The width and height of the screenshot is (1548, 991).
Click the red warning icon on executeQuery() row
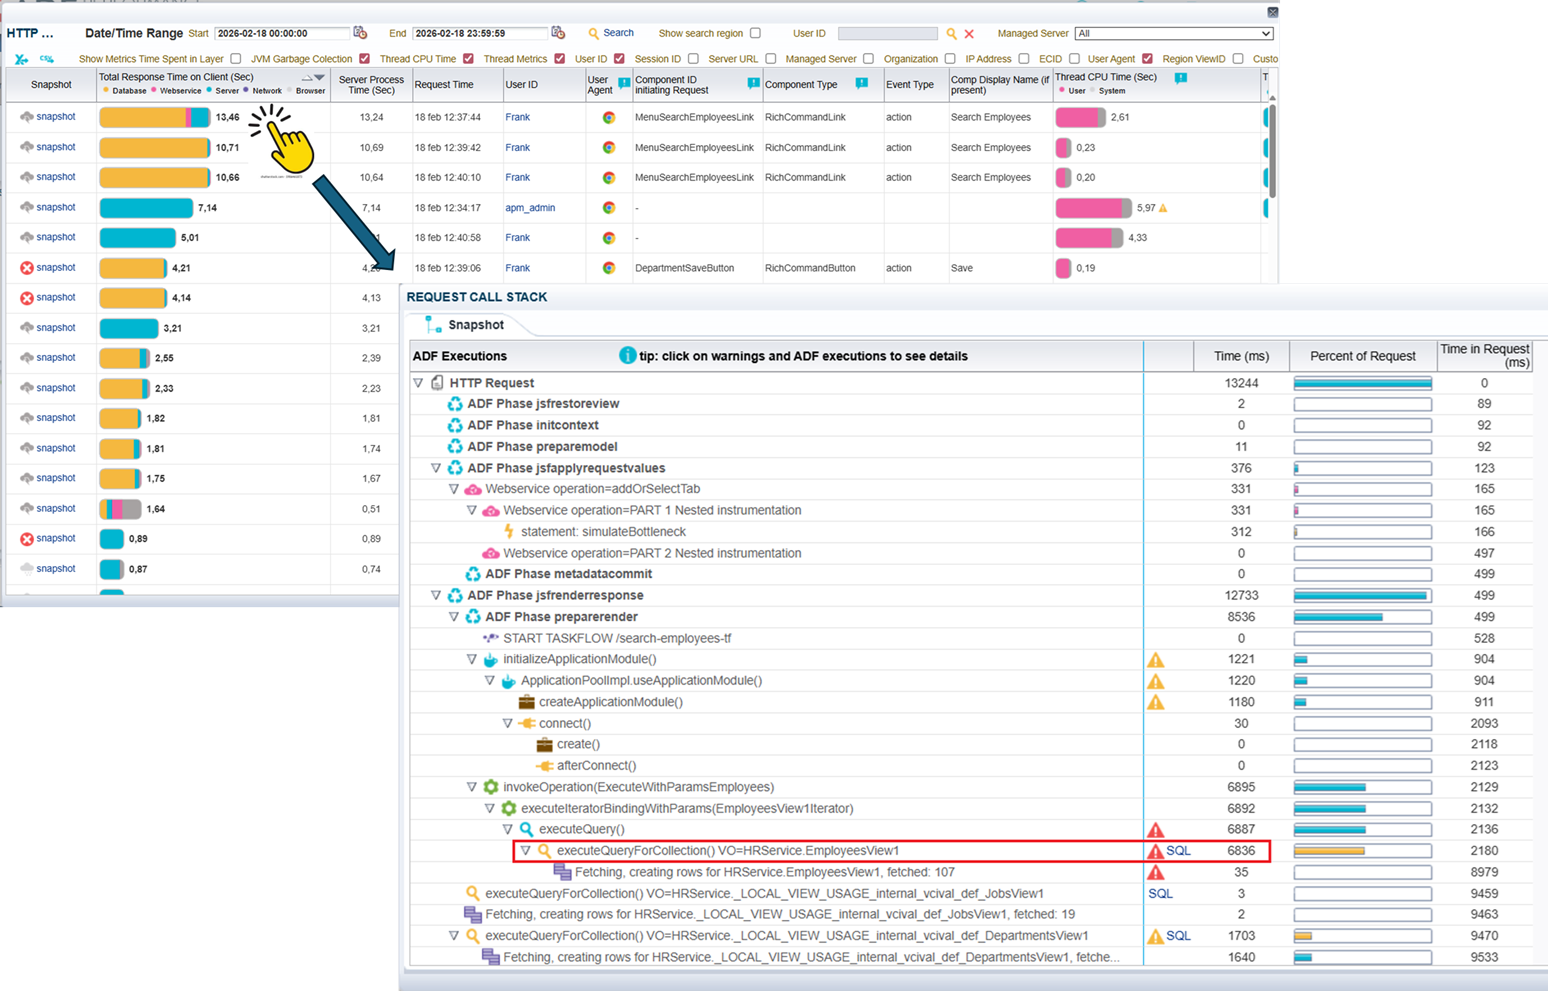(x=1155, y=830)
